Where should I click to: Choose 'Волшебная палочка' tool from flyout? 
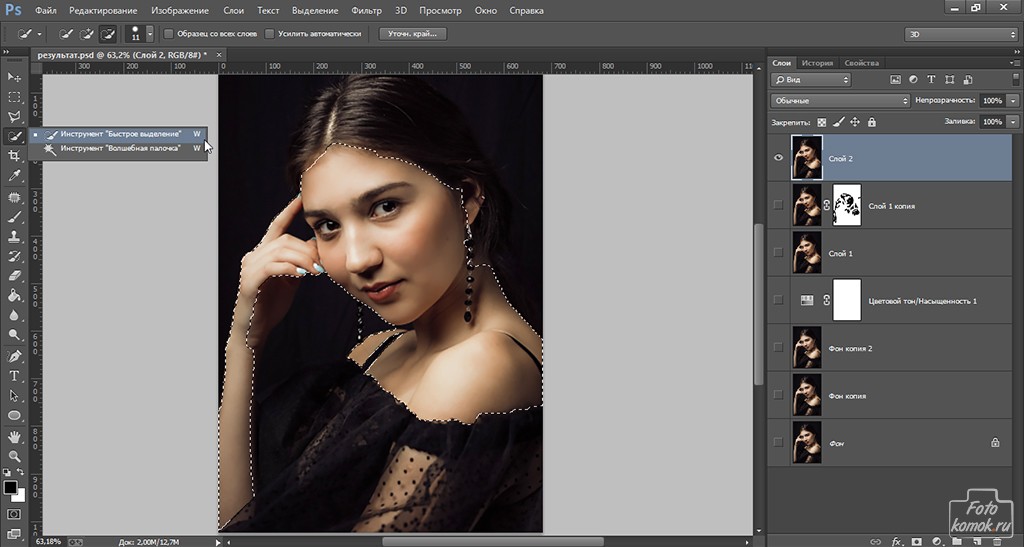pyautogui.click(x=119, y=148)
